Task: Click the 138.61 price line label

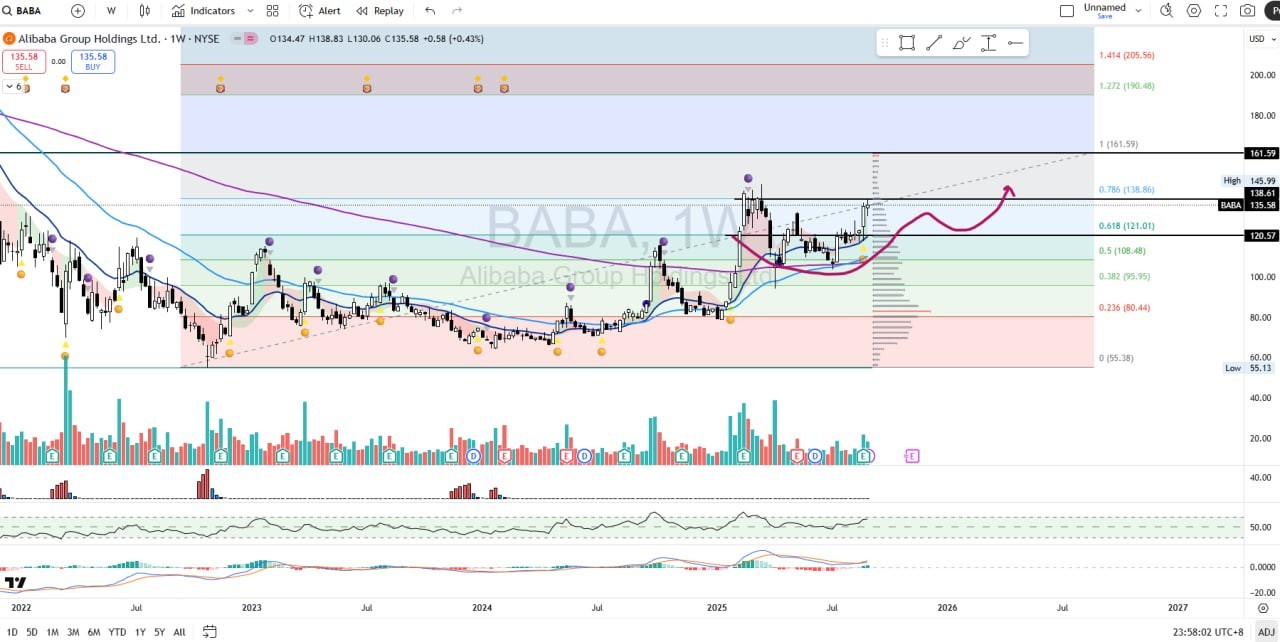Action: coord(1262,192)
